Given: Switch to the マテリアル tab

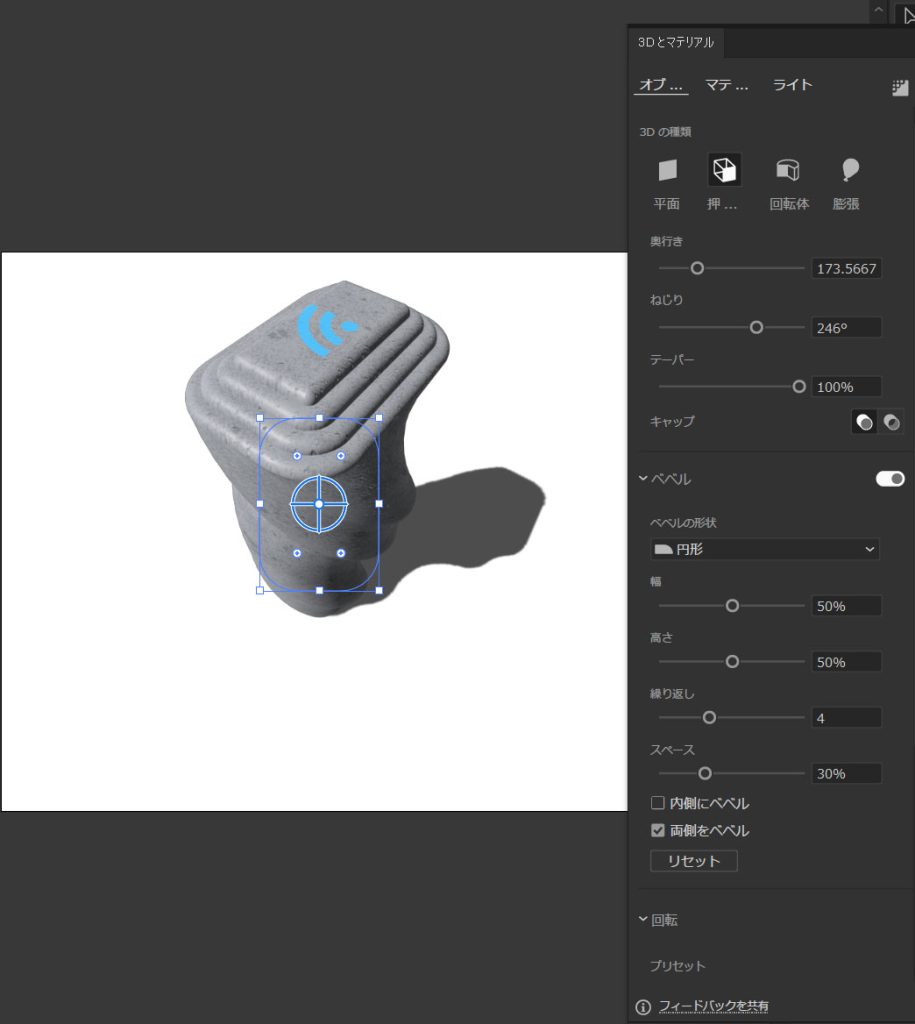Looking at the screenshot, I should pyautogui.click(x=727, y=85).
